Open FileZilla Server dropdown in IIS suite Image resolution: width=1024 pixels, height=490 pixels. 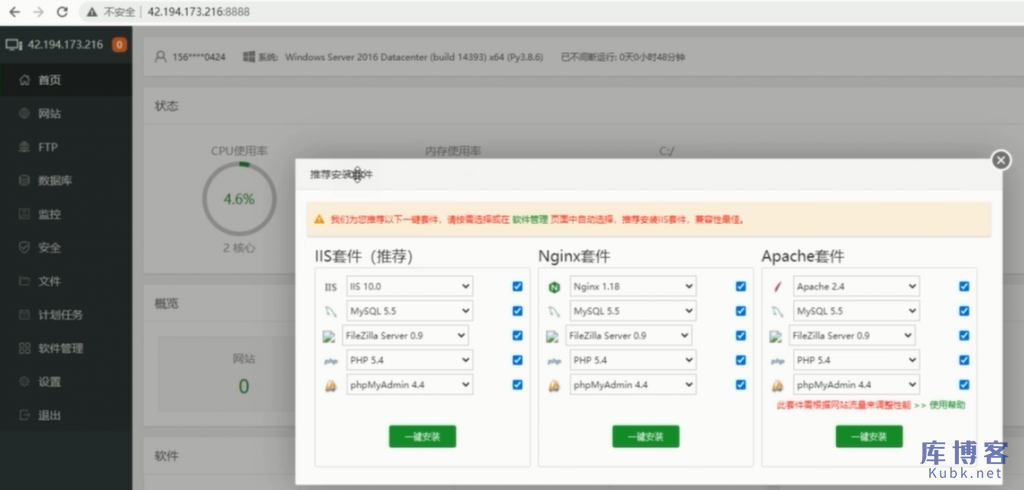[x=405, y=335]
